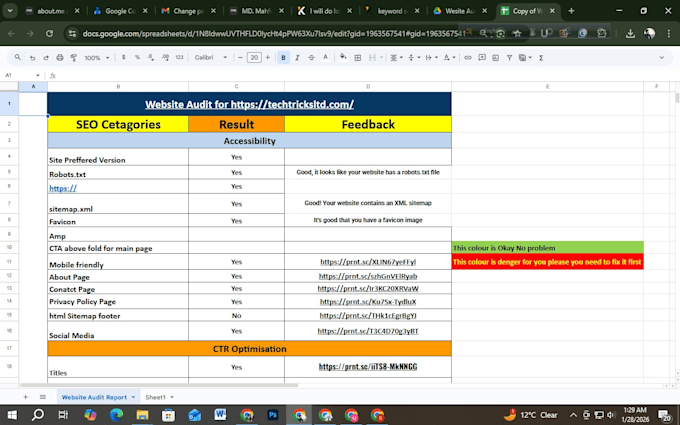Select column E header
680x425 pixels.
tap(547, 87)
